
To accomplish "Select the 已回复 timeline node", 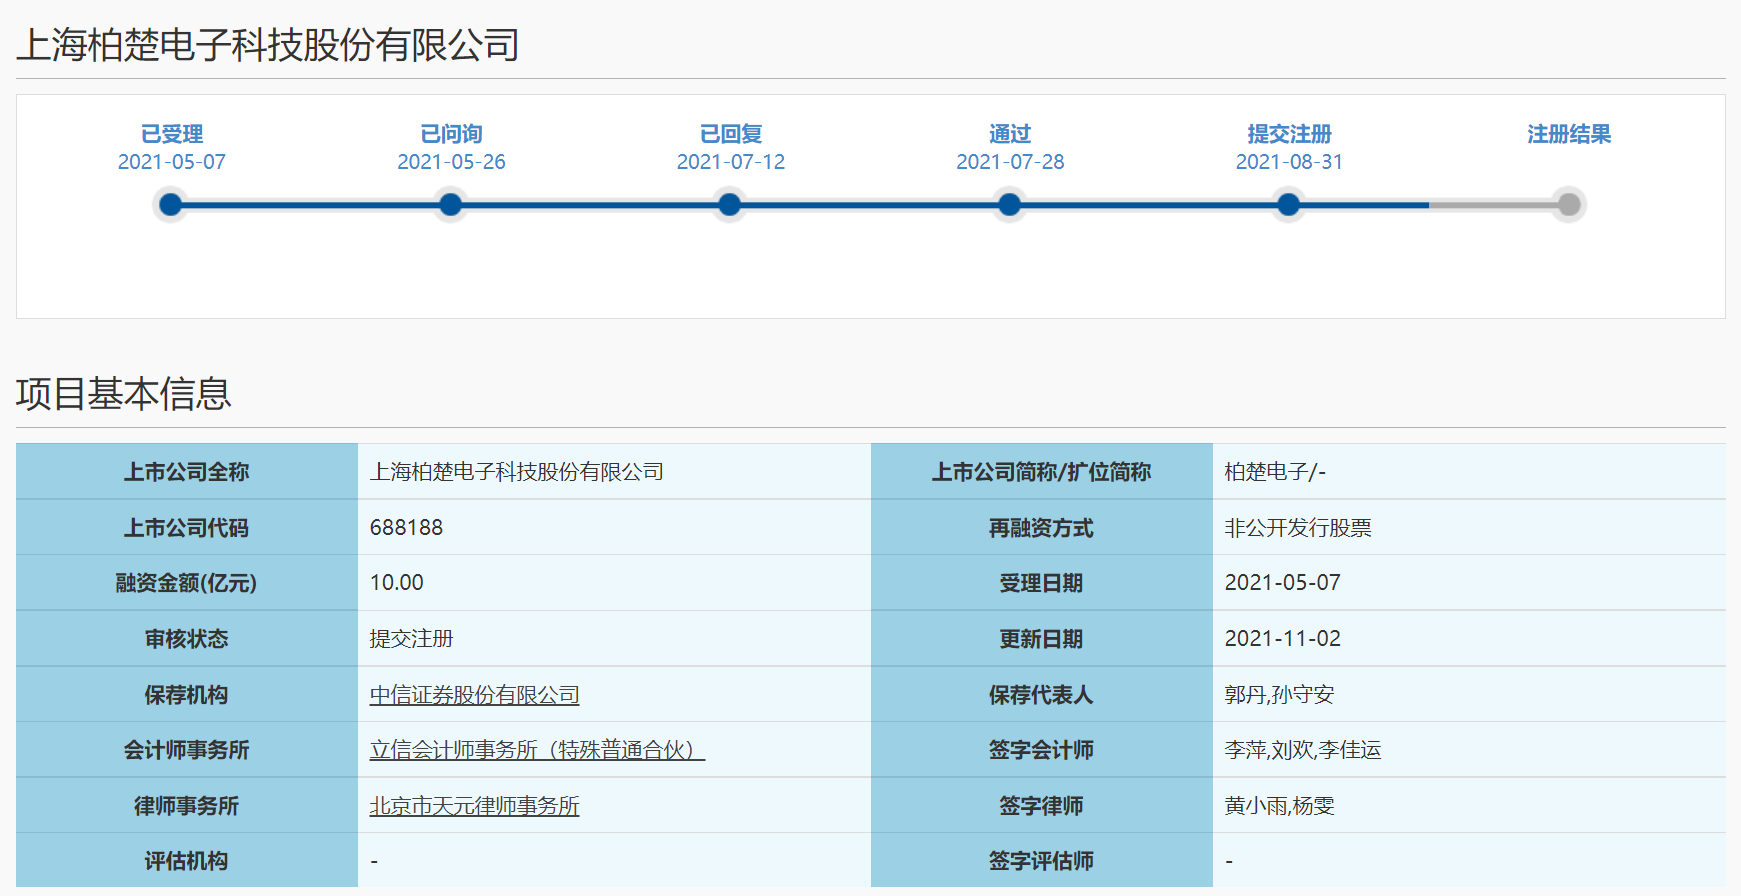I will pyautogui.click(x=730, y=205).
